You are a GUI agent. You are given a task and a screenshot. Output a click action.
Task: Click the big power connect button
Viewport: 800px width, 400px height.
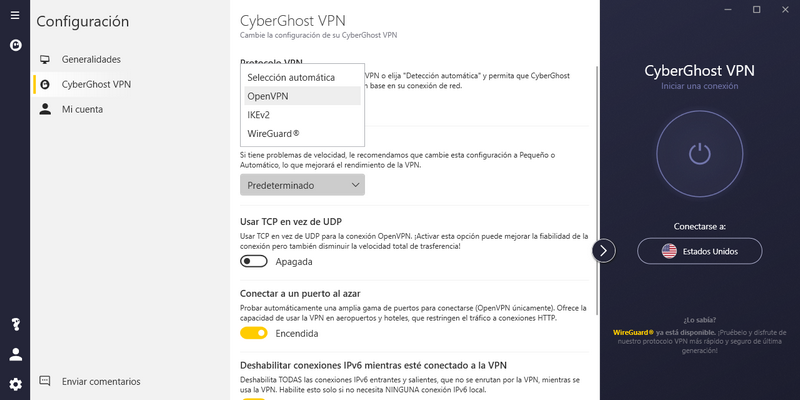pyautogui.click(x=699, y=154)
